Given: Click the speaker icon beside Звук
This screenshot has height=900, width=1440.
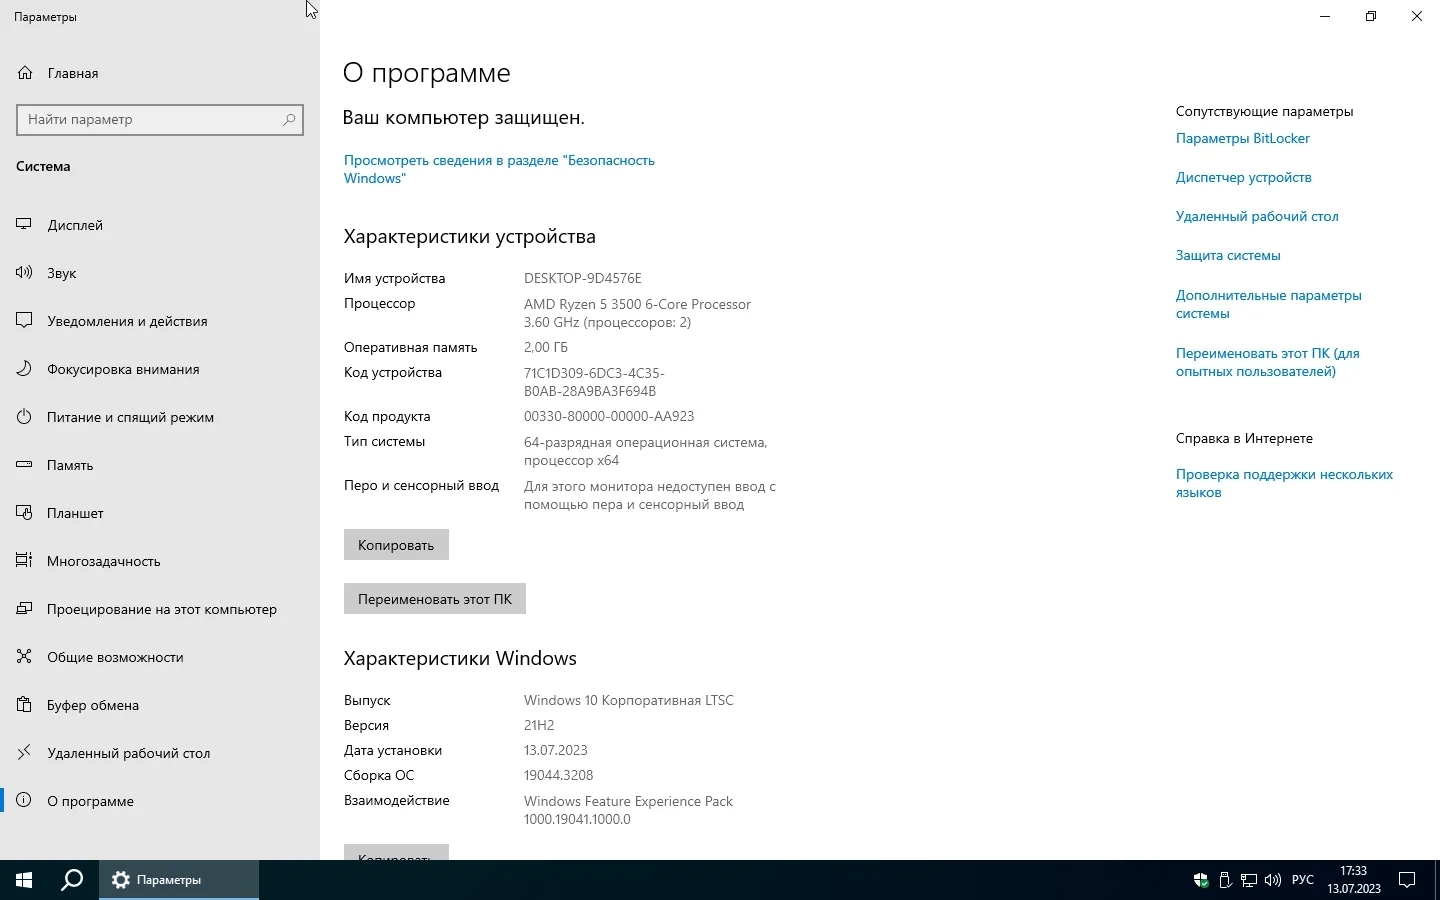Looking at the screenshot, I should 25,273.
